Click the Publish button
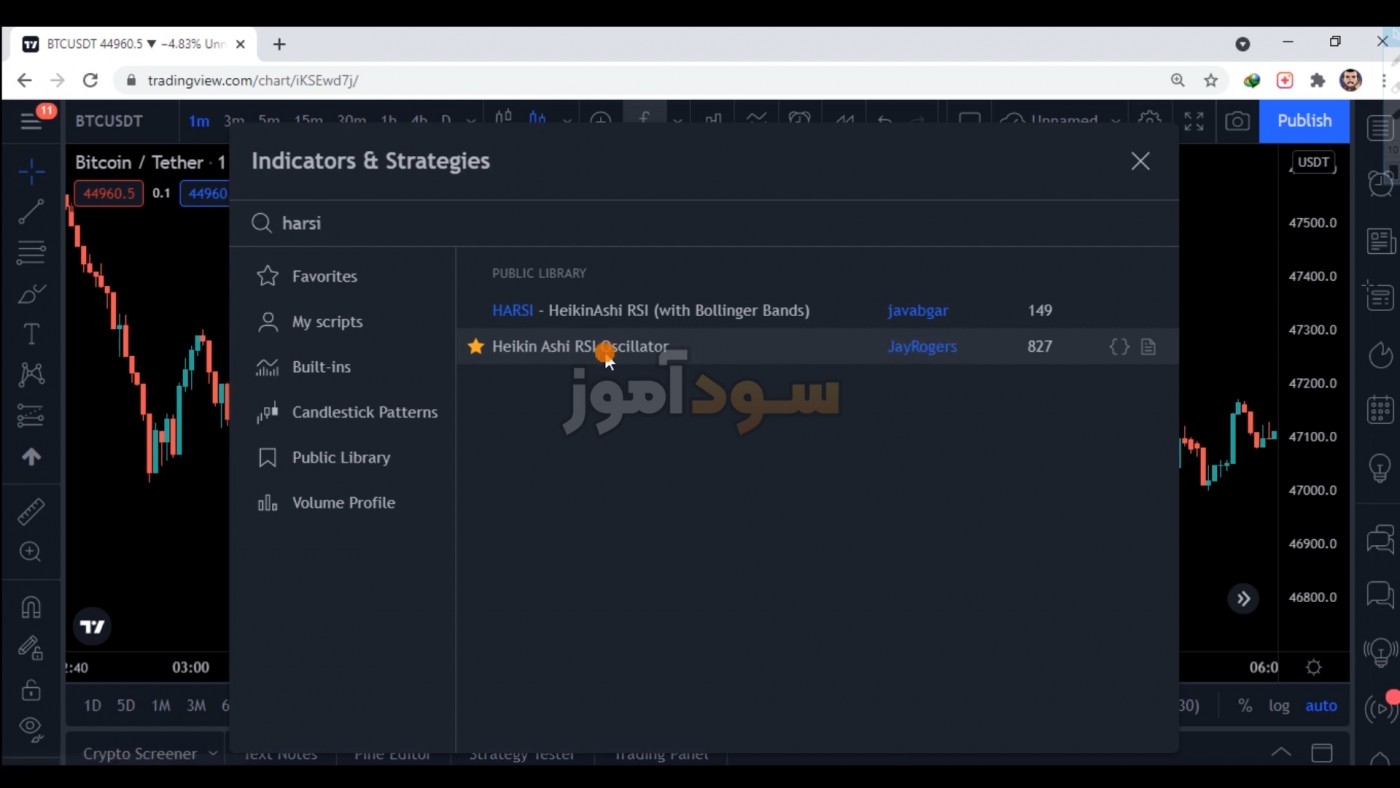 [1304, 121]
